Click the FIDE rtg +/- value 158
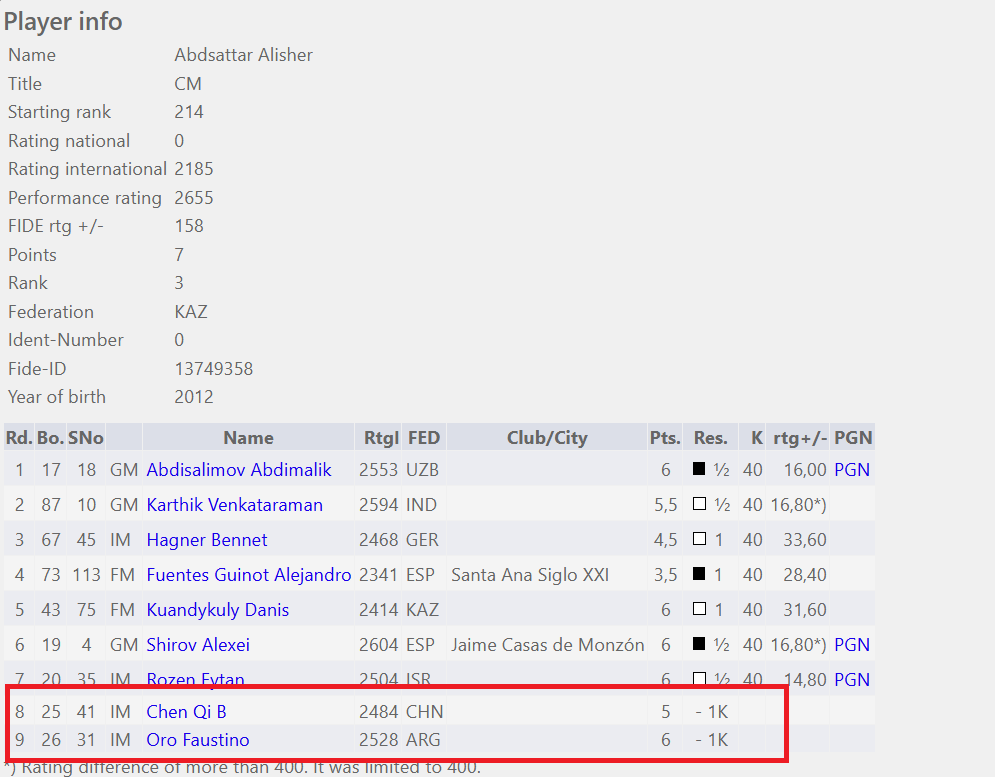Image resolution: width=995 pixels, height=777 pixels. 188,226
